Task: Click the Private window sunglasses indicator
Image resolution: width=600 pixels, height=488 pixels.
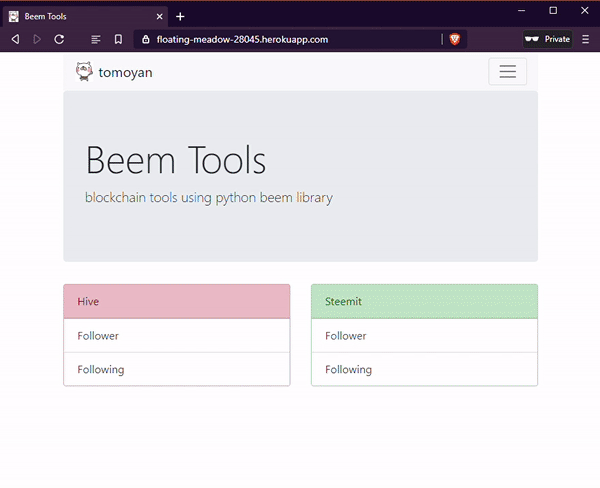Action: click(x=548, y=39)
